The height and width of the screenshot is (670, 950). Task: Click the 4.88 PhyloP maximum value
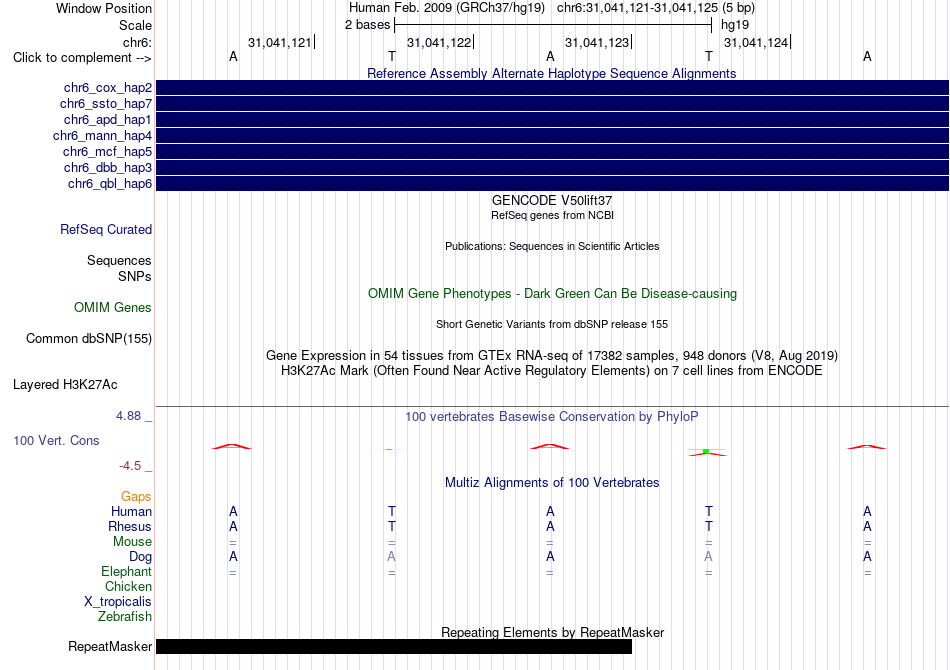pyautogui.click(x=128, y=416)
